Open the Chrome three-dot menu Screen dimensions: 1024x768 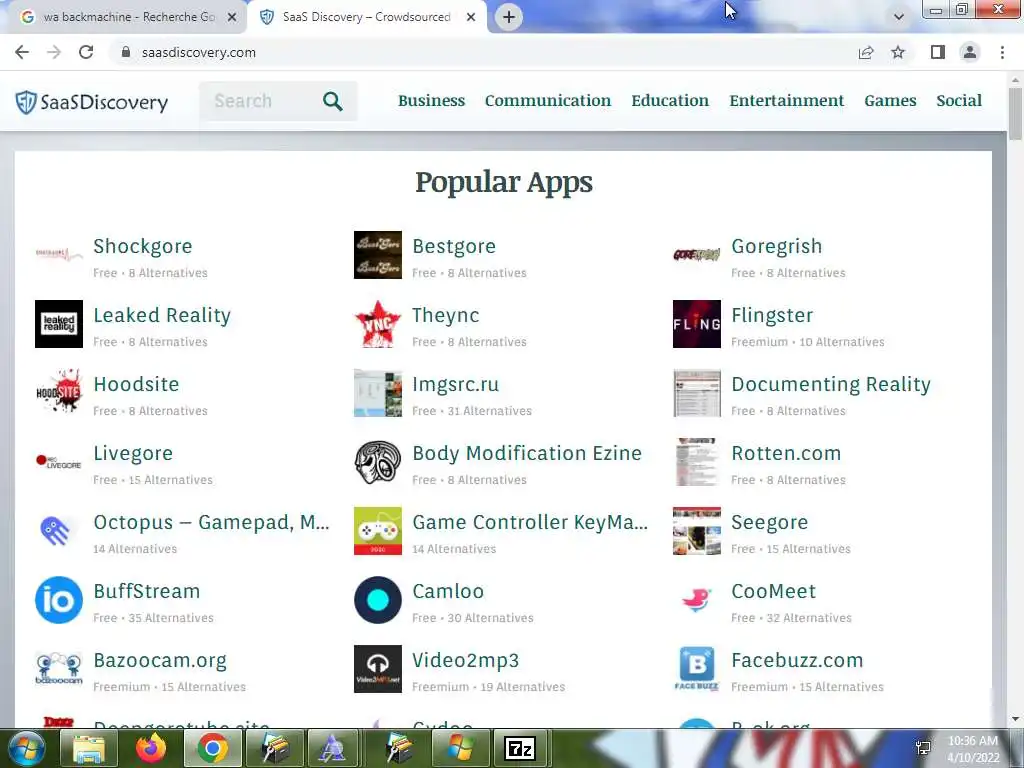(x=1002, y=52)
